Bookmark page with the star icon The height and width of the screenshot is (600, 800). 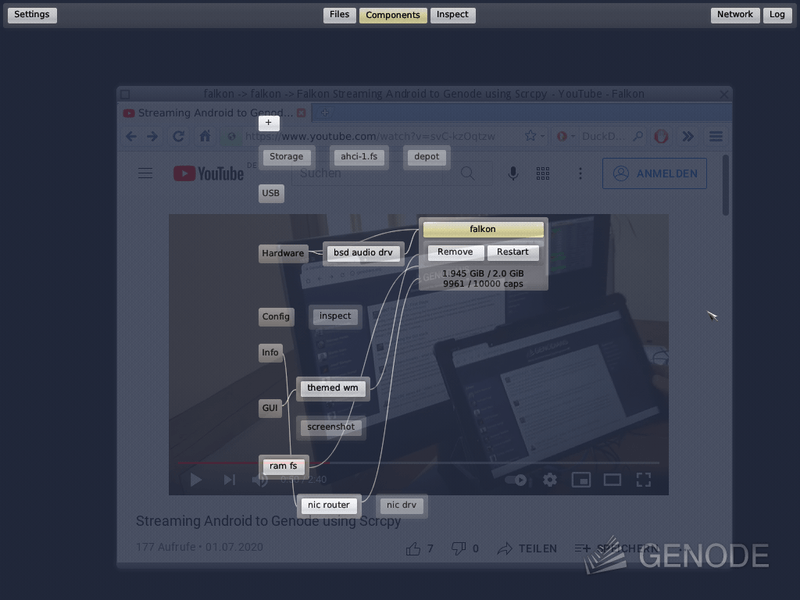(531, 136)
